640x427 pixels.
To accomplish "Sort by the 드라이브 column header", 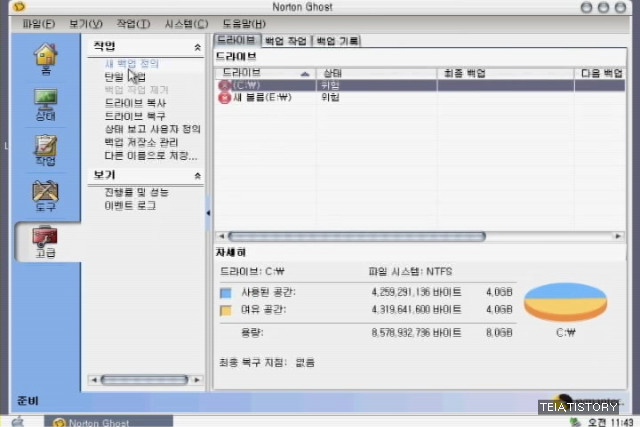I will 265,73.
